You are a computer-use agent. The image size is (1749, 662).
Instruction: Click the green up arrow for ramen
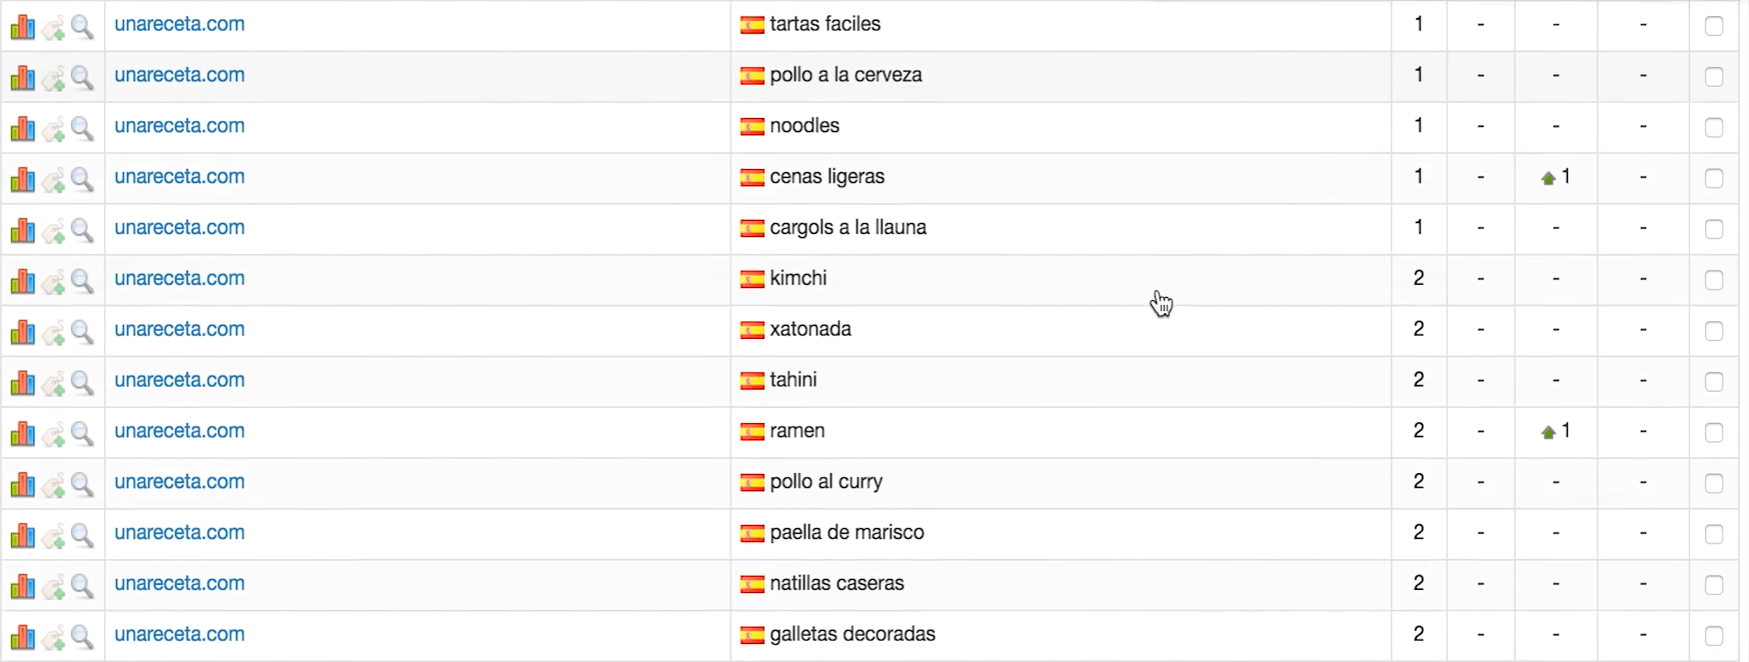point(1548,430)
